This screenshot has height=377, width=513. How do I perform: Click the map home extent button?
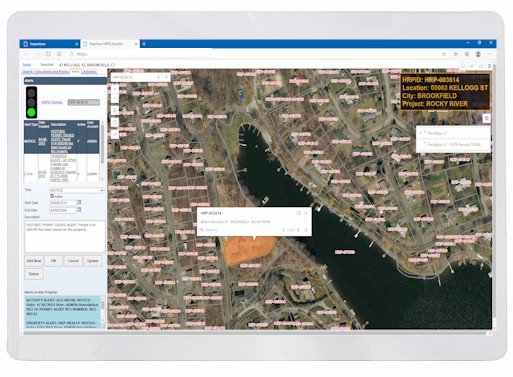point(115,110)
